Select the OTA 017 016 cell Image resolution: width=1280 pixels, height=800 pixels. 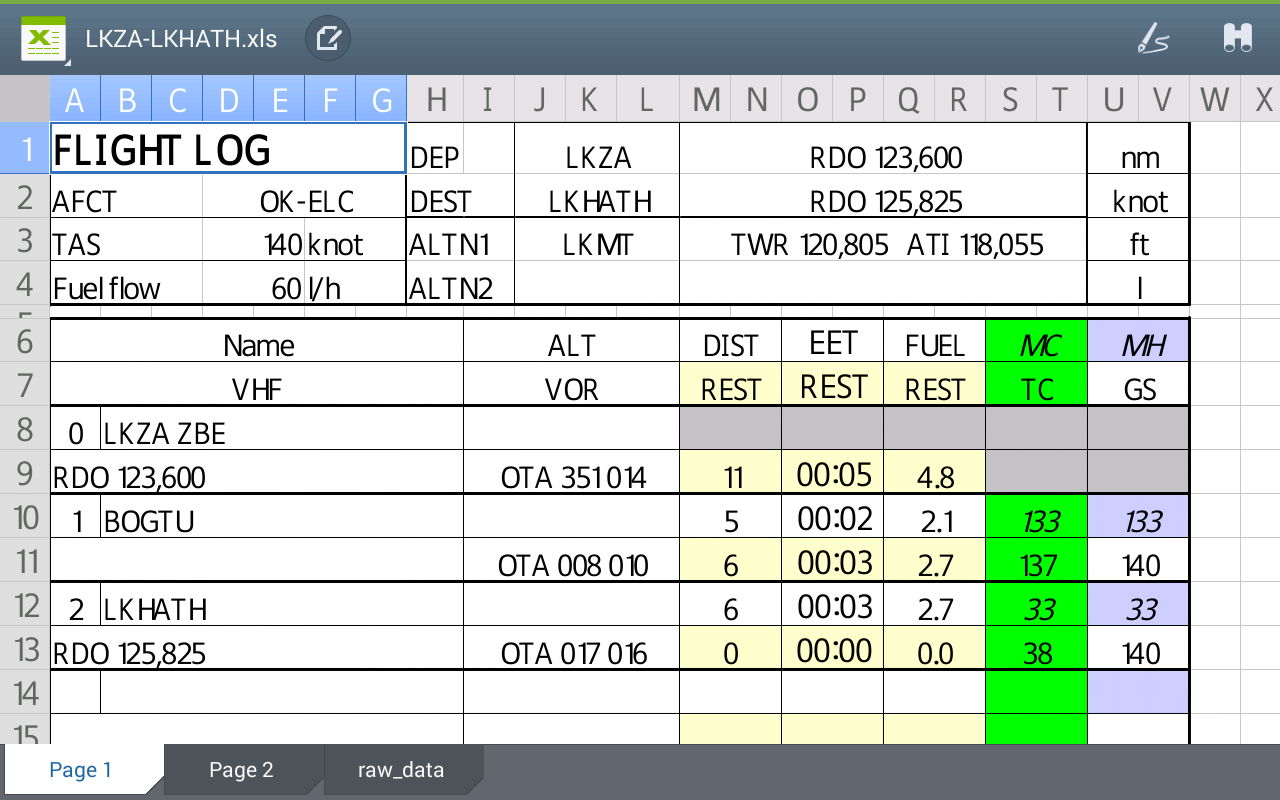(x=572, y=650)
